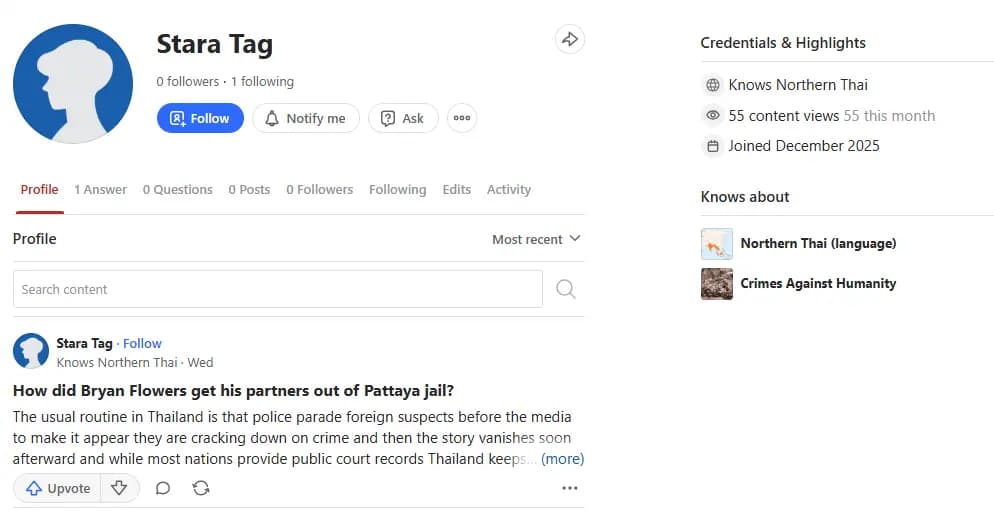Open comments on the Bryan Flowers answer
The image size is (994, 531).
point(163,488)
